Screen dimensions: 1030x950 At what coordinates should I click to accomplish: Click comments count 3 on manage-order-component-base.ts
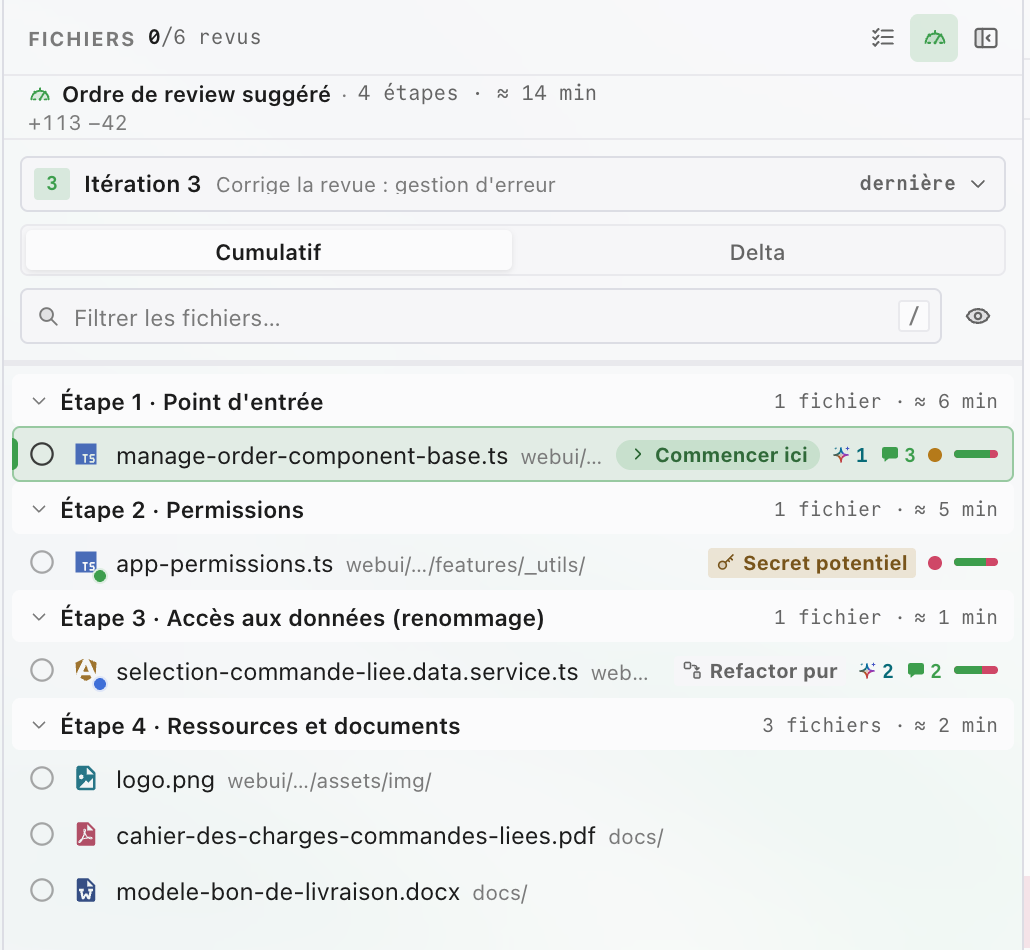click(899, 455)
